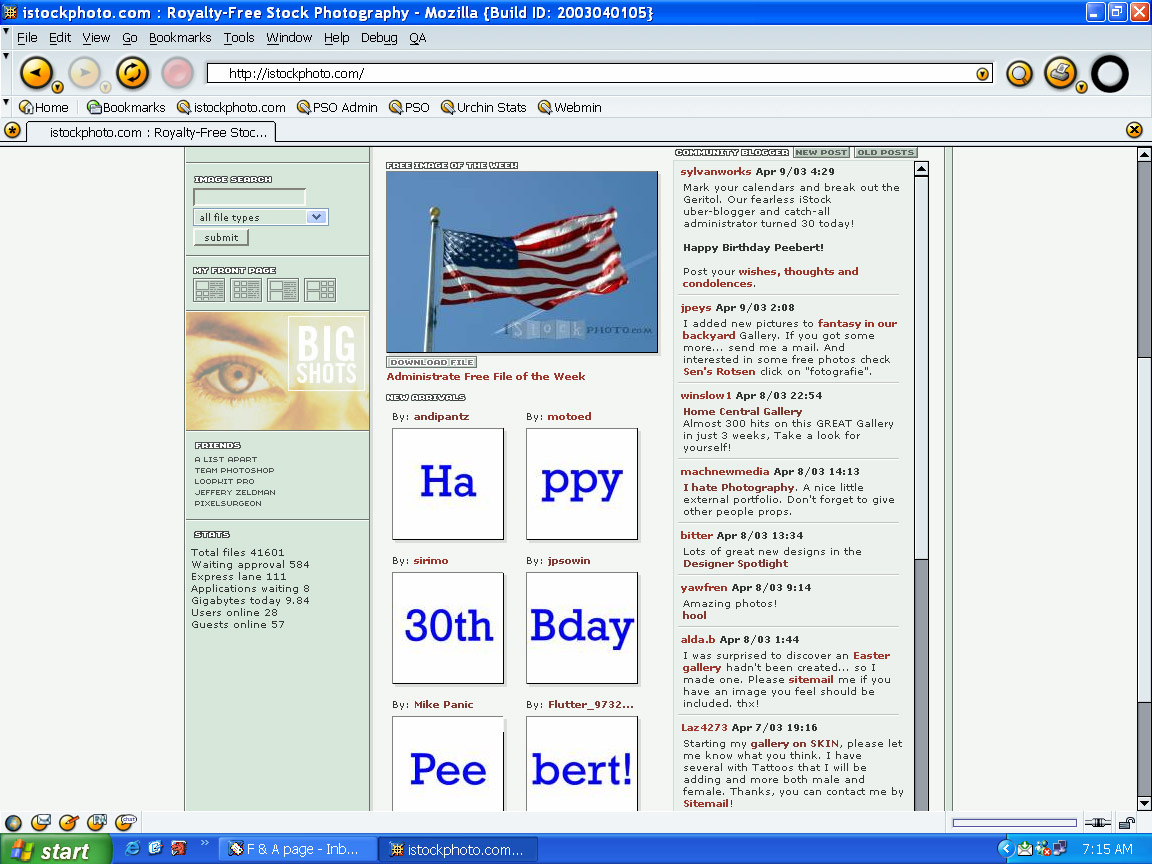Click the status bar page-load progress meter
The width and height of the screenshot is (1152, 864).
(x=1014, y=822)
